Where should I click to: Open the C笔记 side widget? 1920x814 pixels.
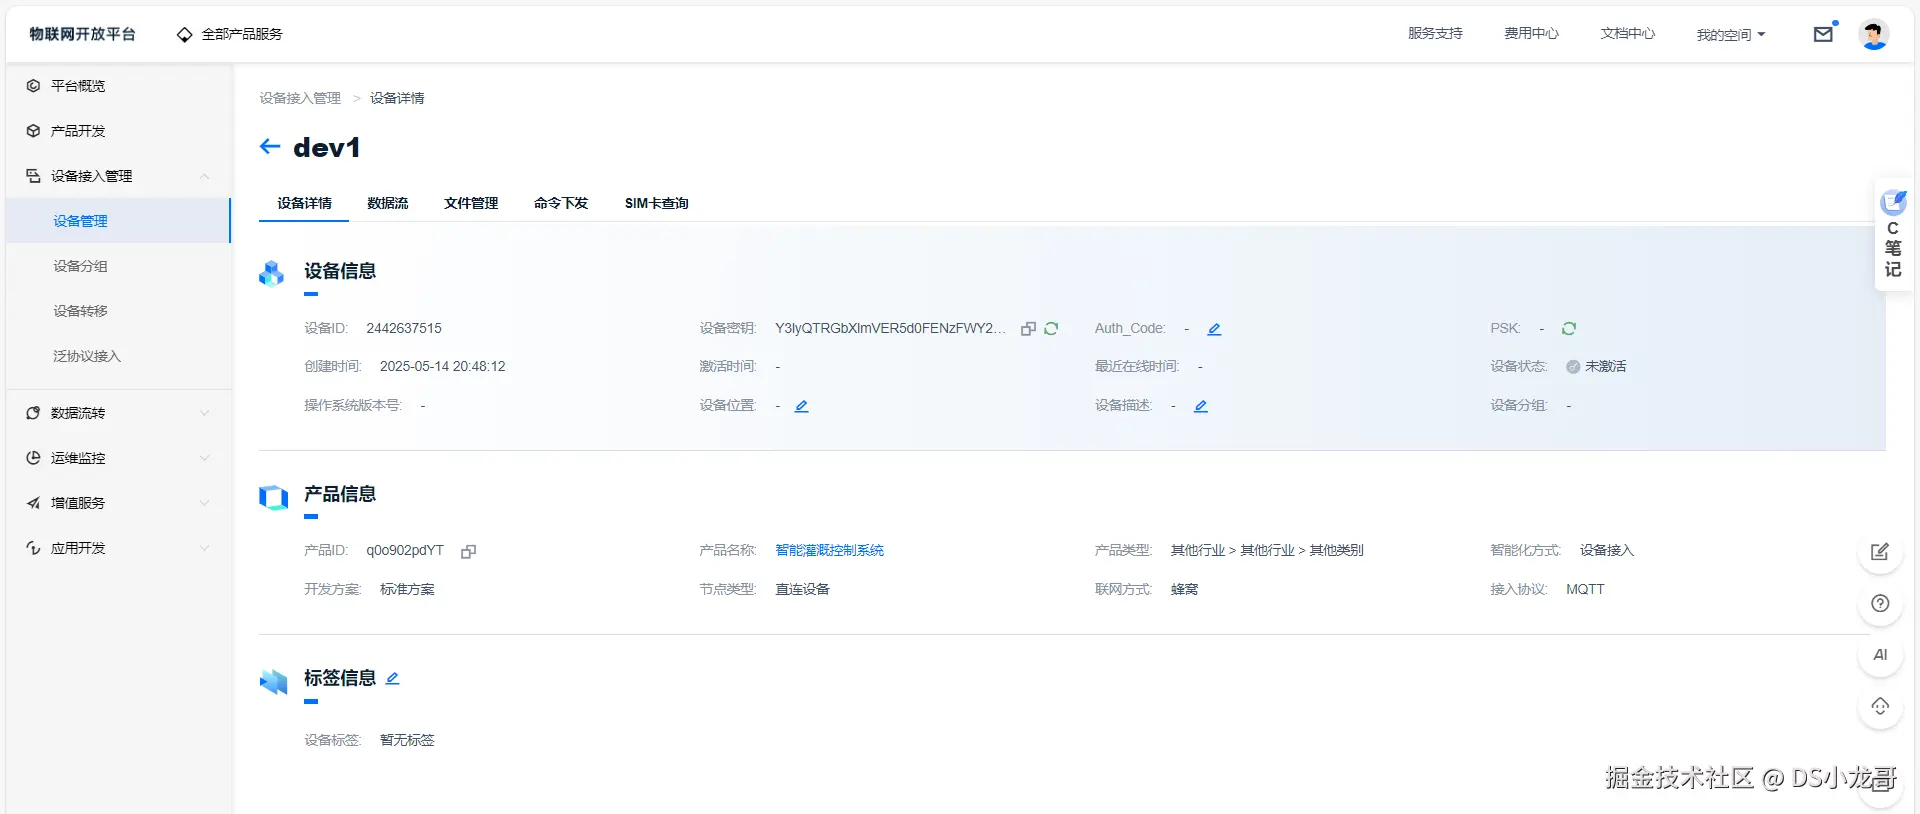click(1893, 234)
